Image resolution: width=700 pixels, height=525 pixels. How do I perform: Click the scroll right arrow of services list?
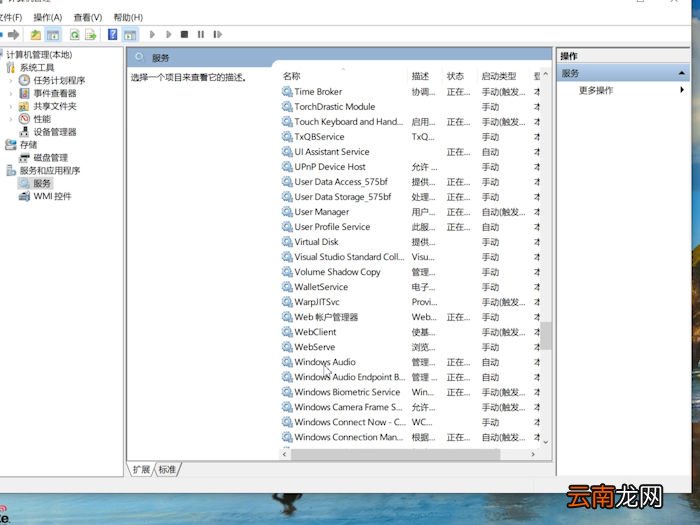tap(533, 454)
